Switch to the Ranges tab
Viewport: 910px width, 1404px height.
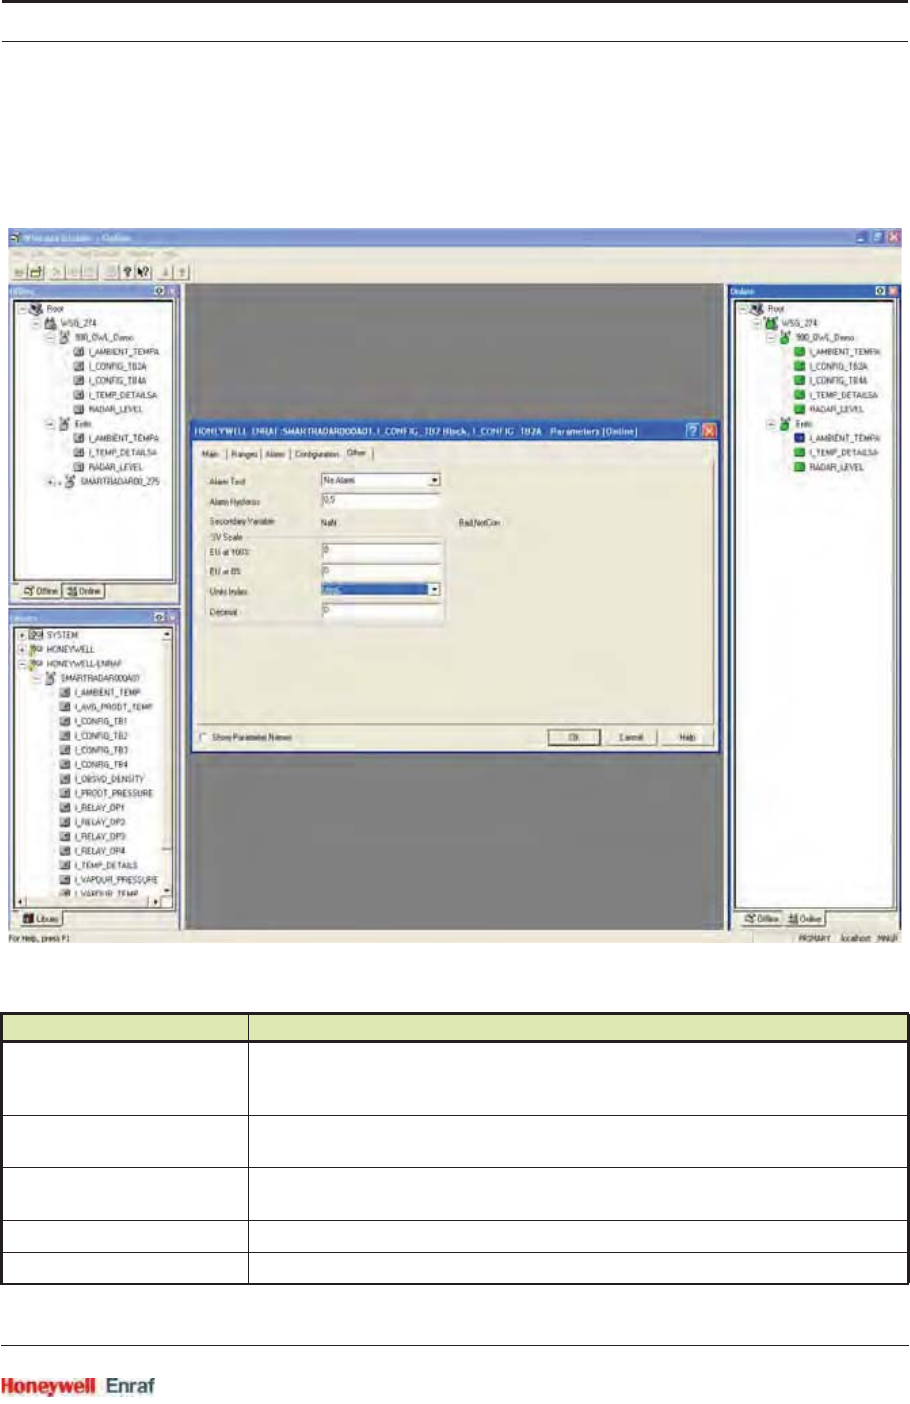(244, 454)
